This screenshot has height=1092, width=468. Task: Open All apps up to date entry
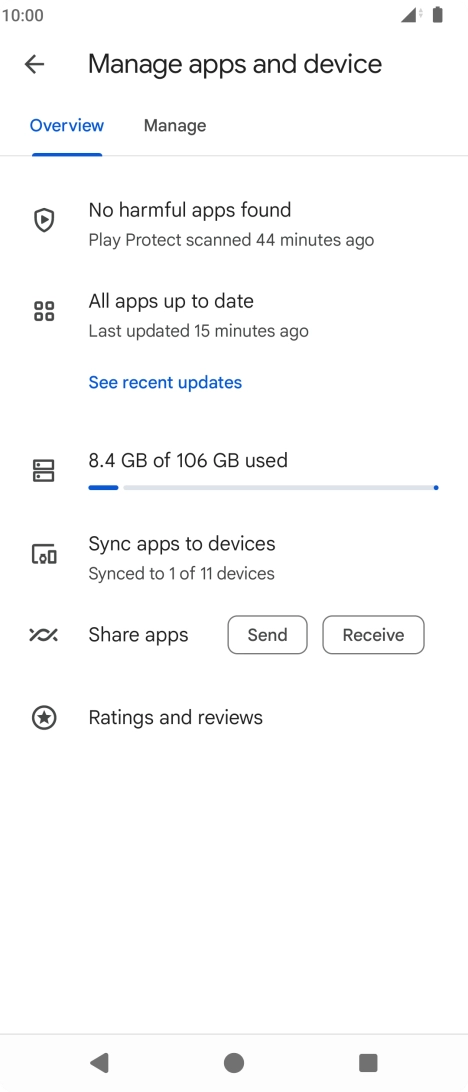[234, 315]
